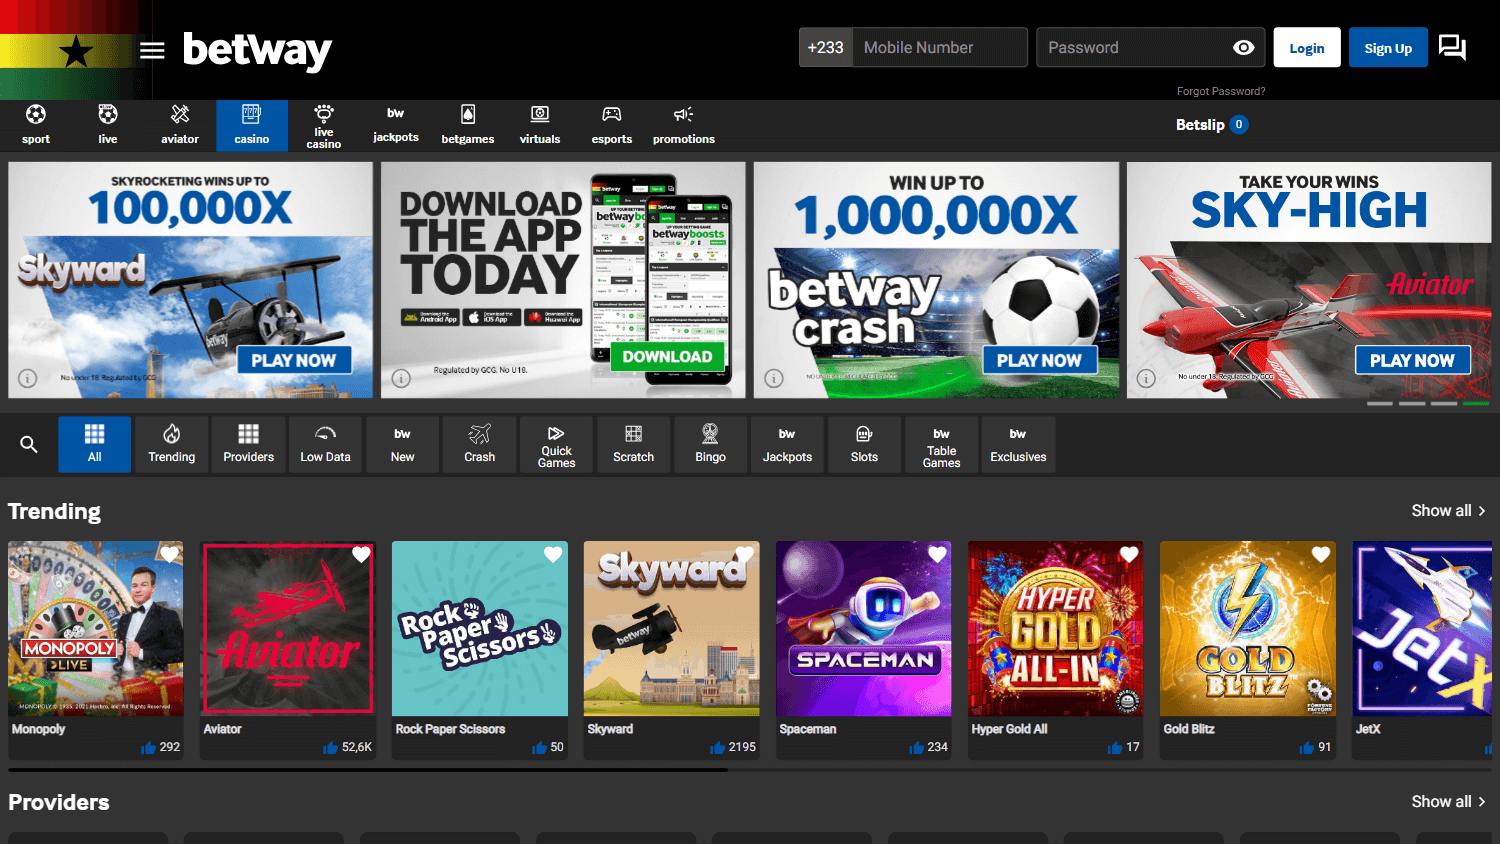Click PLAY NOW on Aviator banner

1412,360
